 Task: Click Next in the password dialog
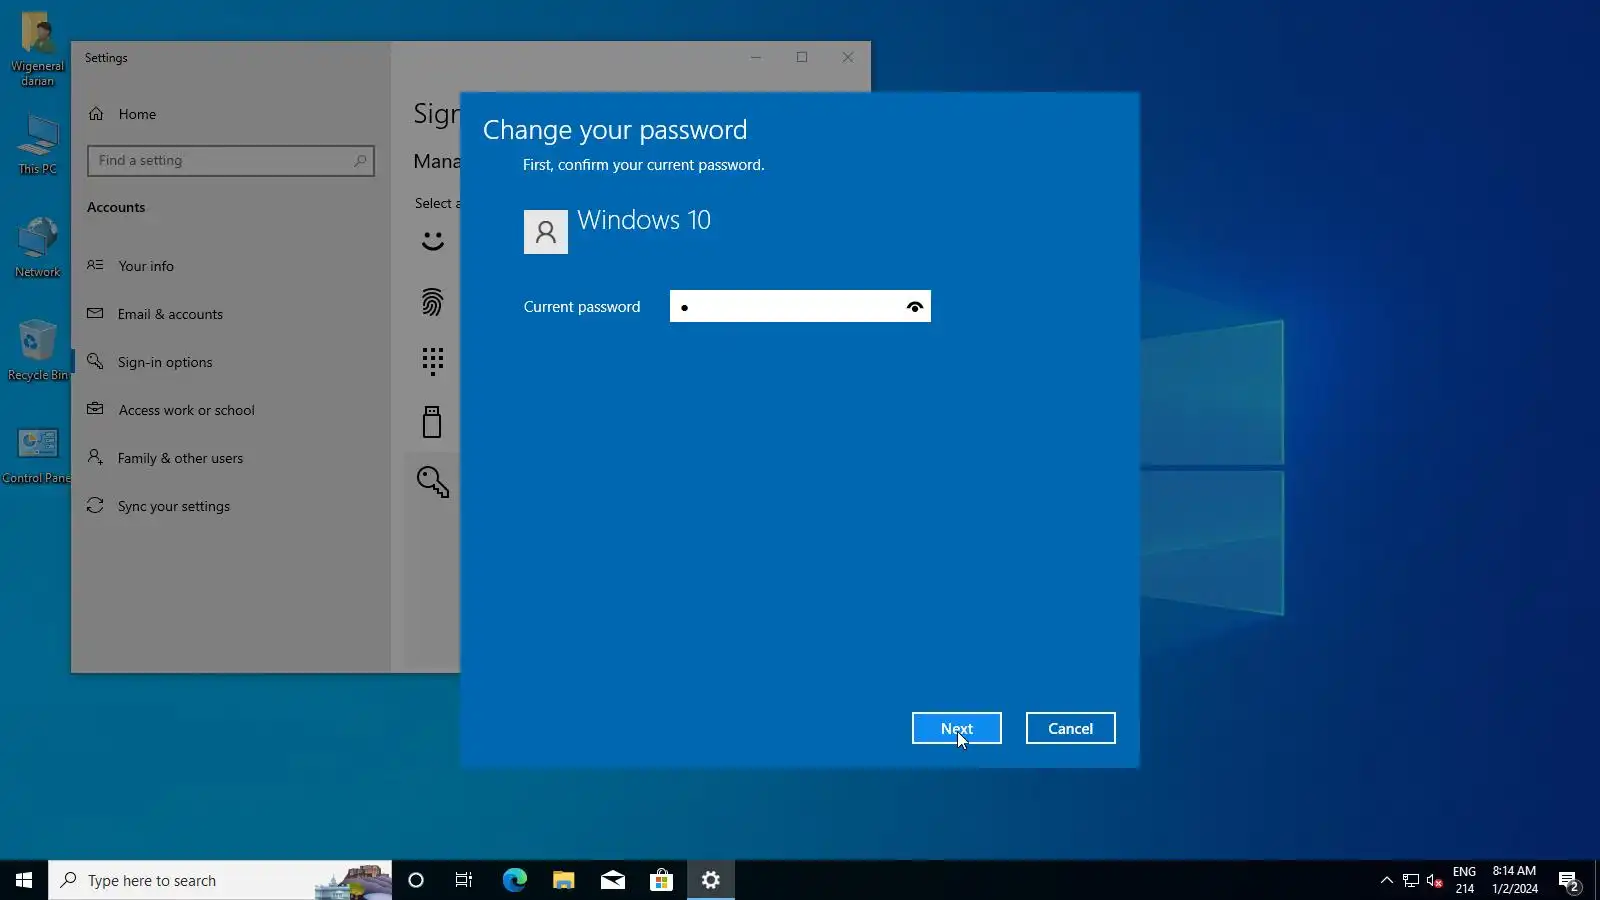956,728
